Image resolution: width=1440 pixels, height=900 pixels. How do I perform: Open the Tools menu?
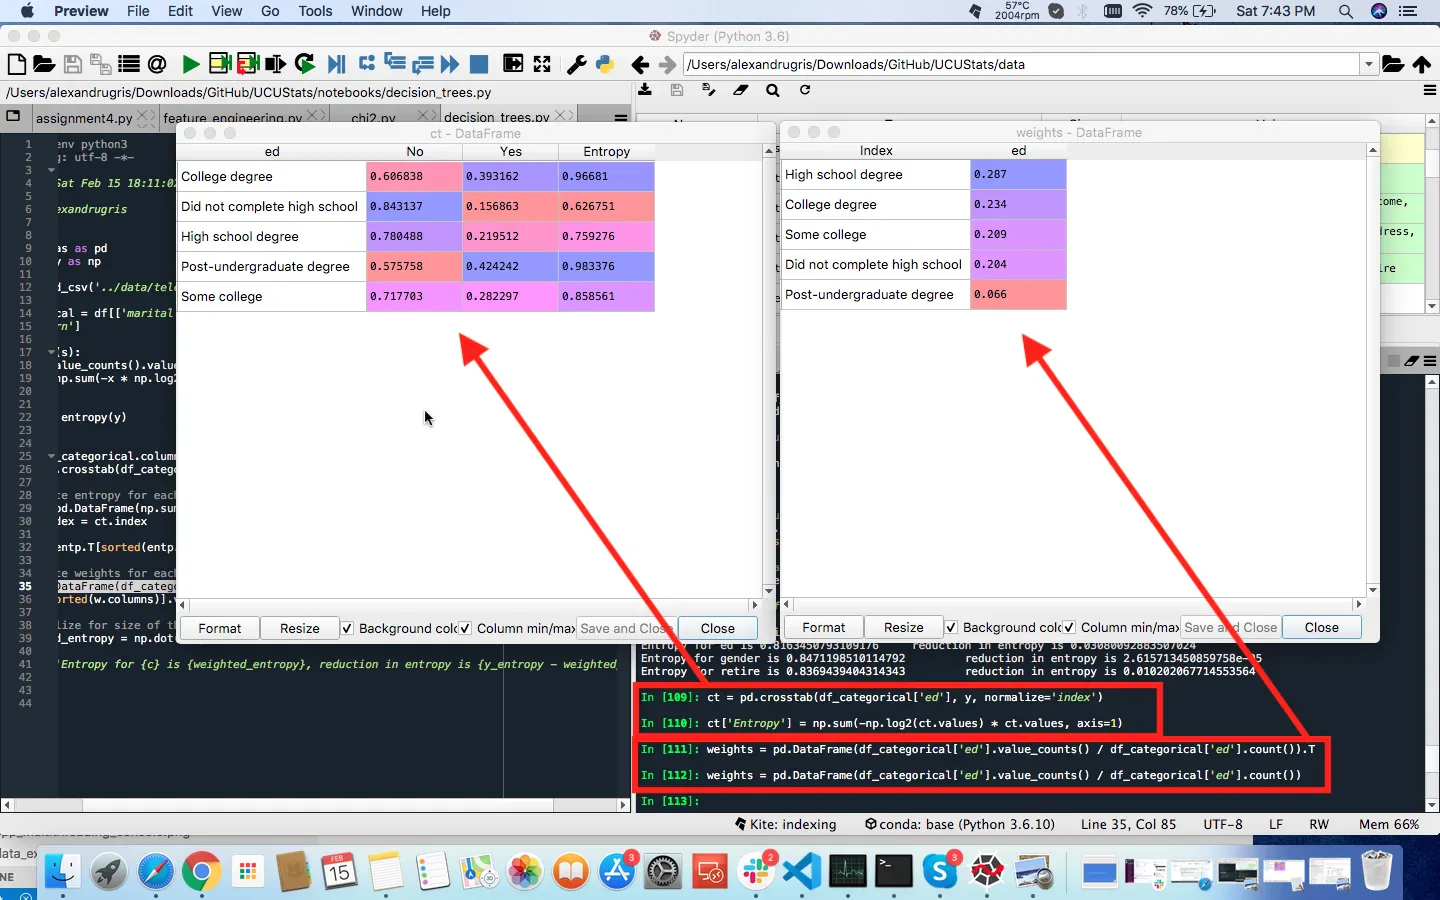coord(315,11)
